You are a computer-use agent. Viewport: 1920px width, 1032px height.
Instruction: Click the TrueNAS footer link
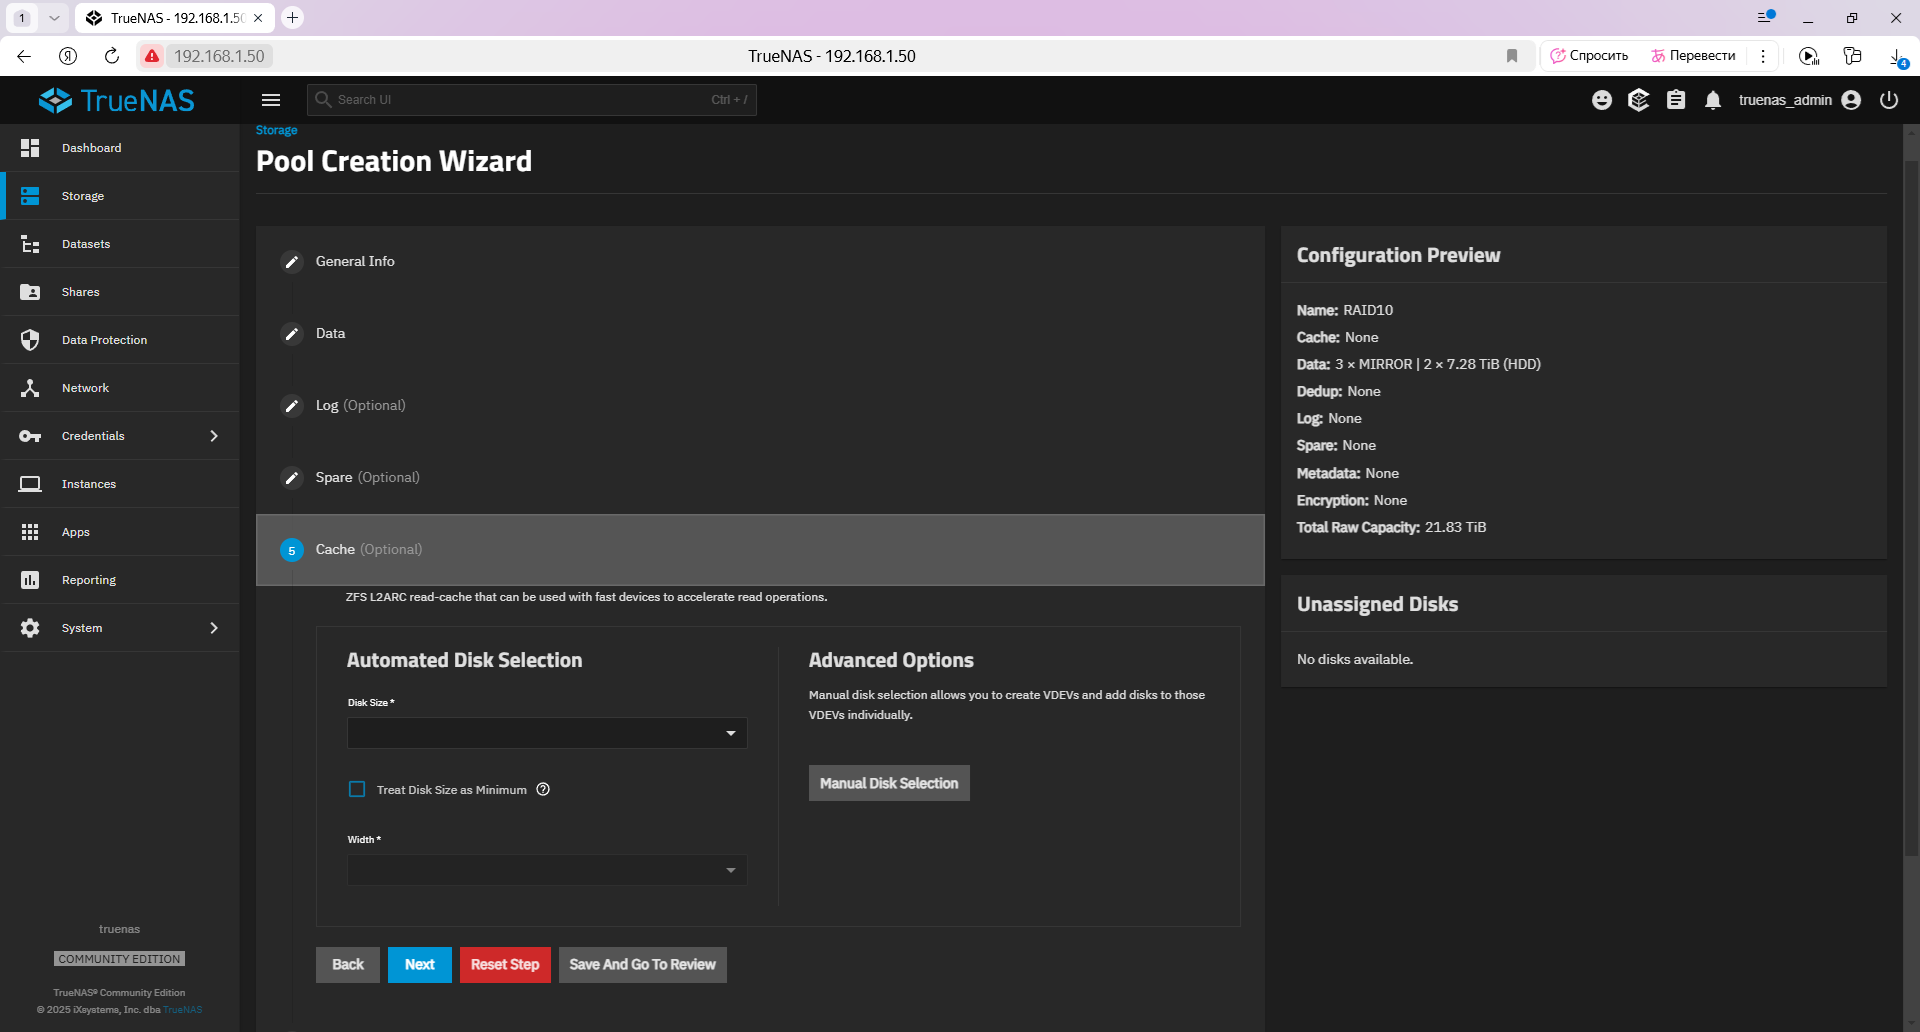pos(183,1010)
